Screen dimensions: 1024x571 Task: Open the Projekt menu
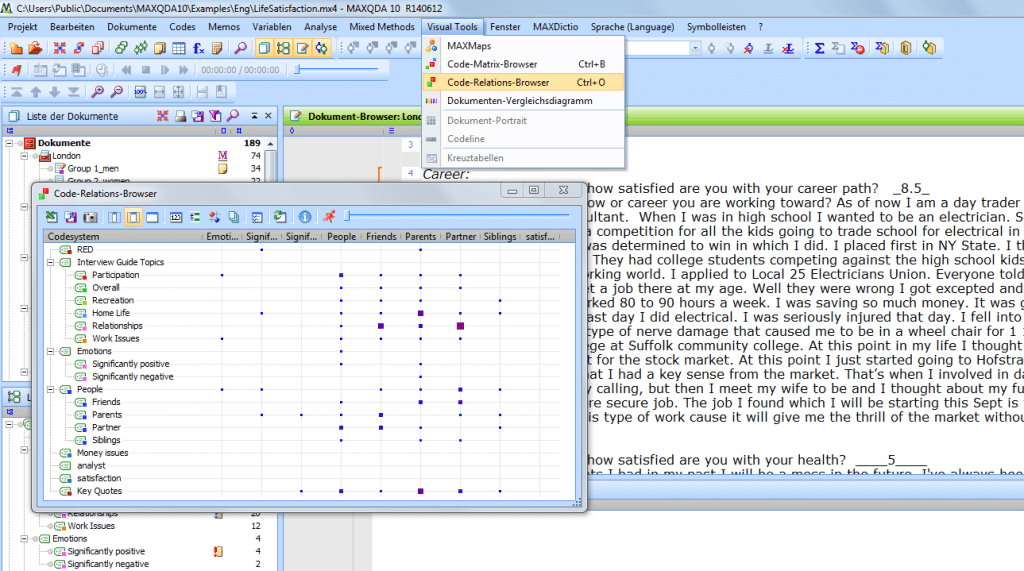click(22, 27)
